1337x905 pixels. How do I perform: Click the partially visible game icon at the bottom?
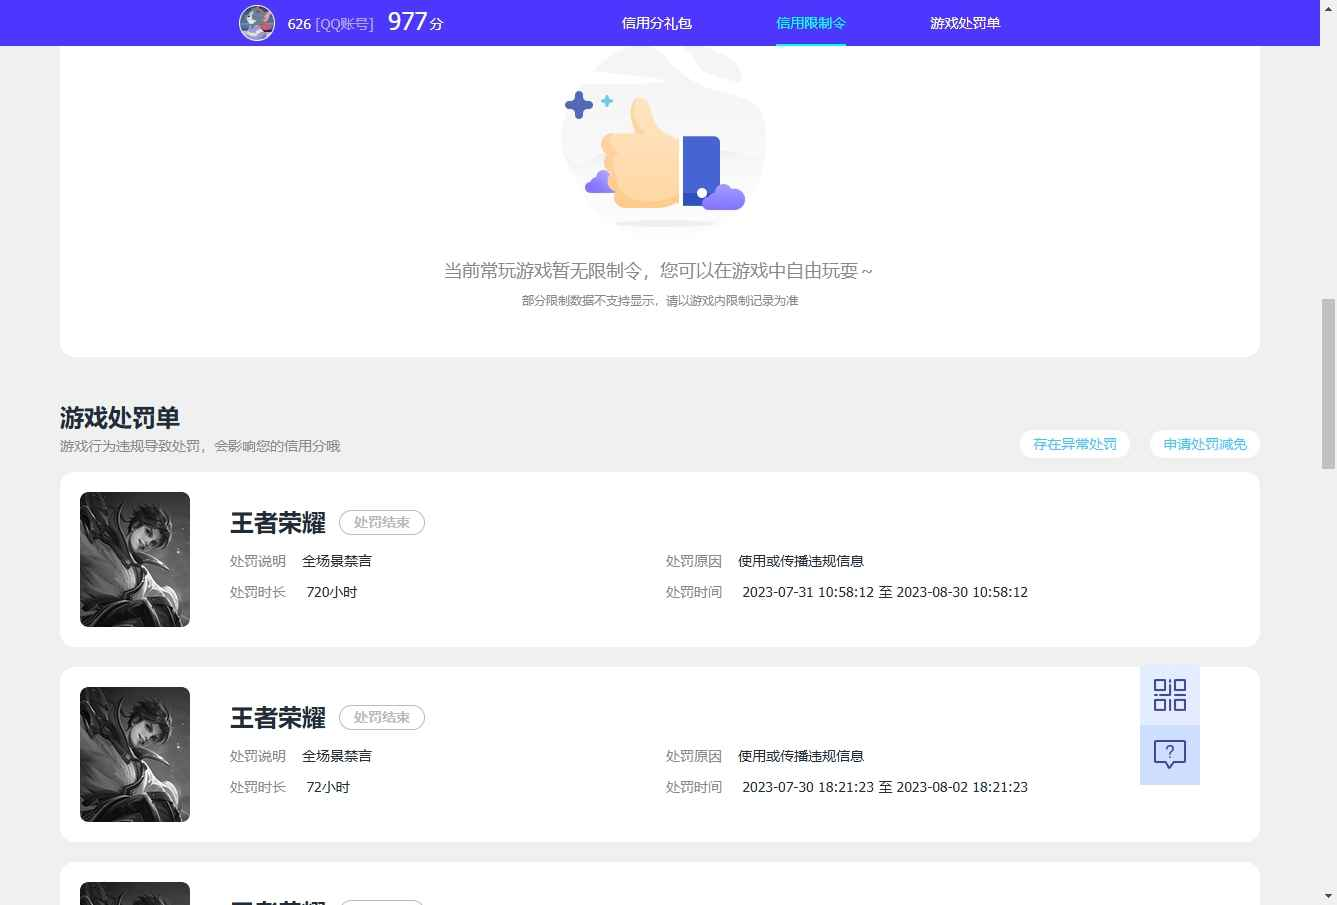coord(134,893)
